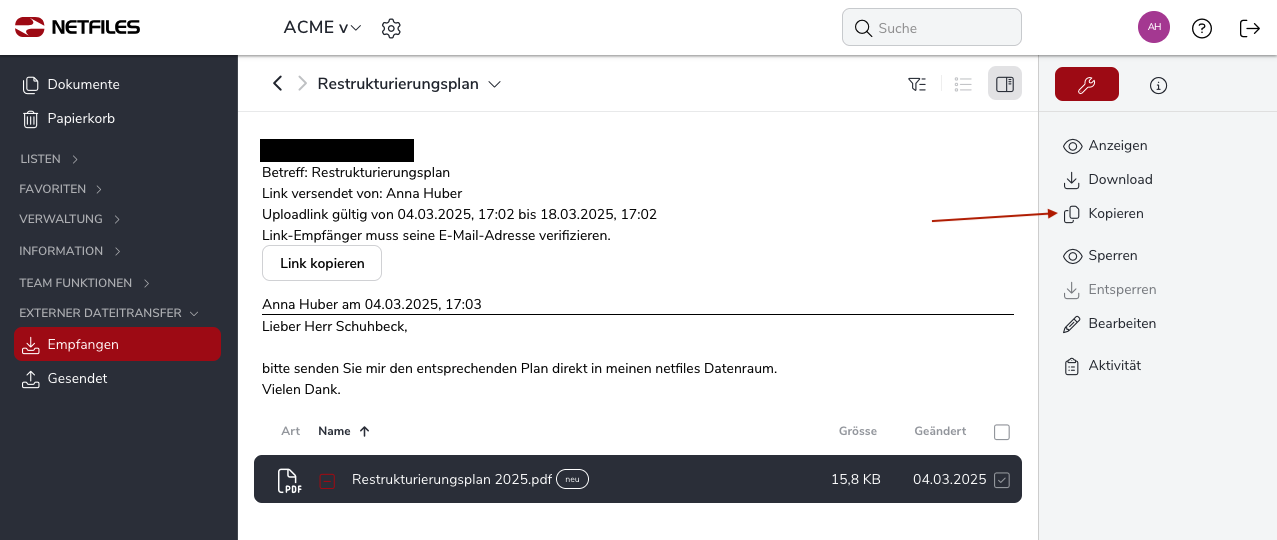This screenshot has height=540, width=1277.
Task: Sort by the Name column header
Action: 334,432
